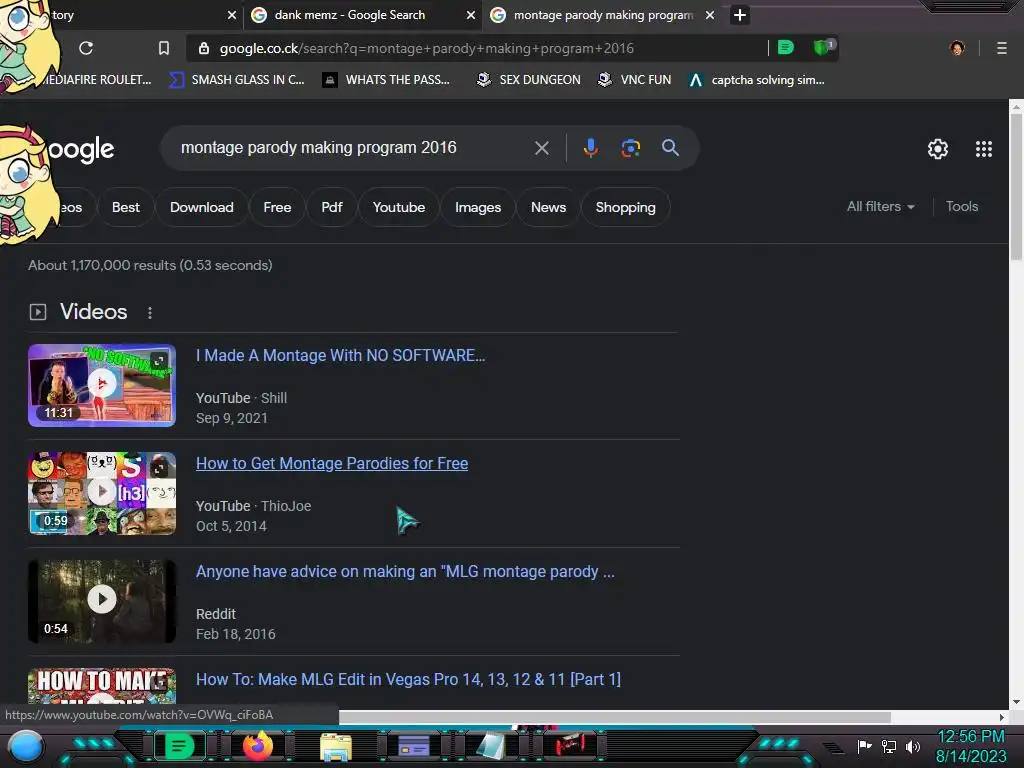The image size is (1024, 768).
Task: Open WHATS THE PASS... bookmark
Action: pyautogui.click(x=387, y=80)
